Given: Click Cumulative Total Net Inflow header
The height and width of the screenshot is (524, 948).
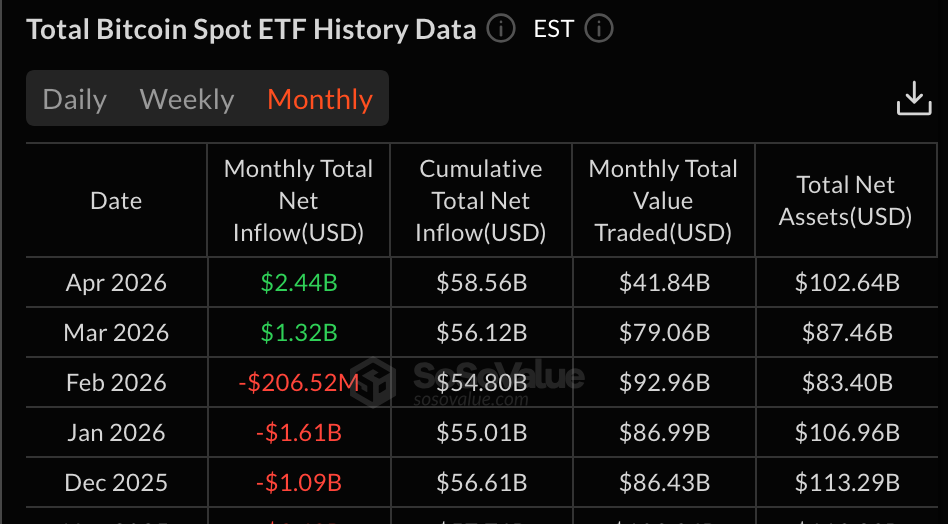Looking at the screenshot, I should pos(481,201).
